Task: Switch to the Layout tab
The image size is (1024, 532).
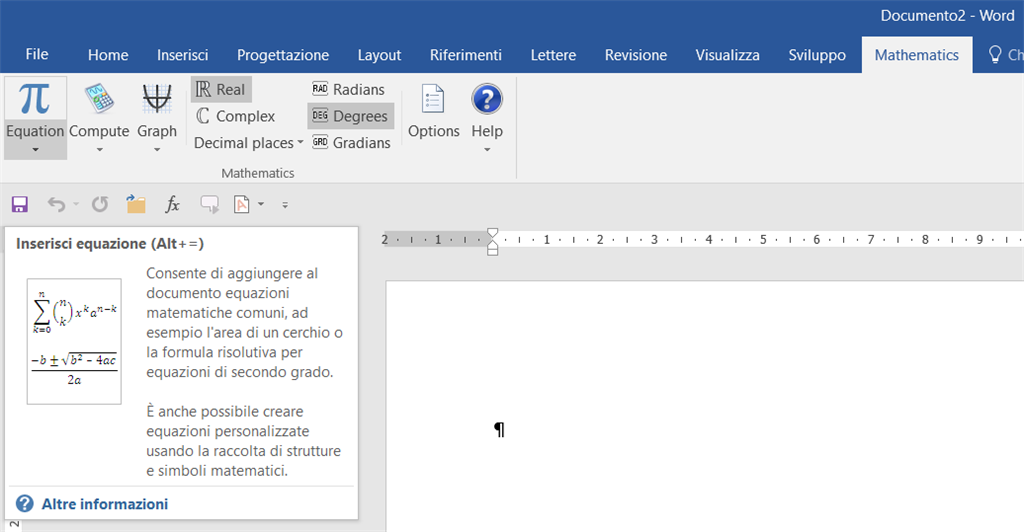Action: [379, 55]
